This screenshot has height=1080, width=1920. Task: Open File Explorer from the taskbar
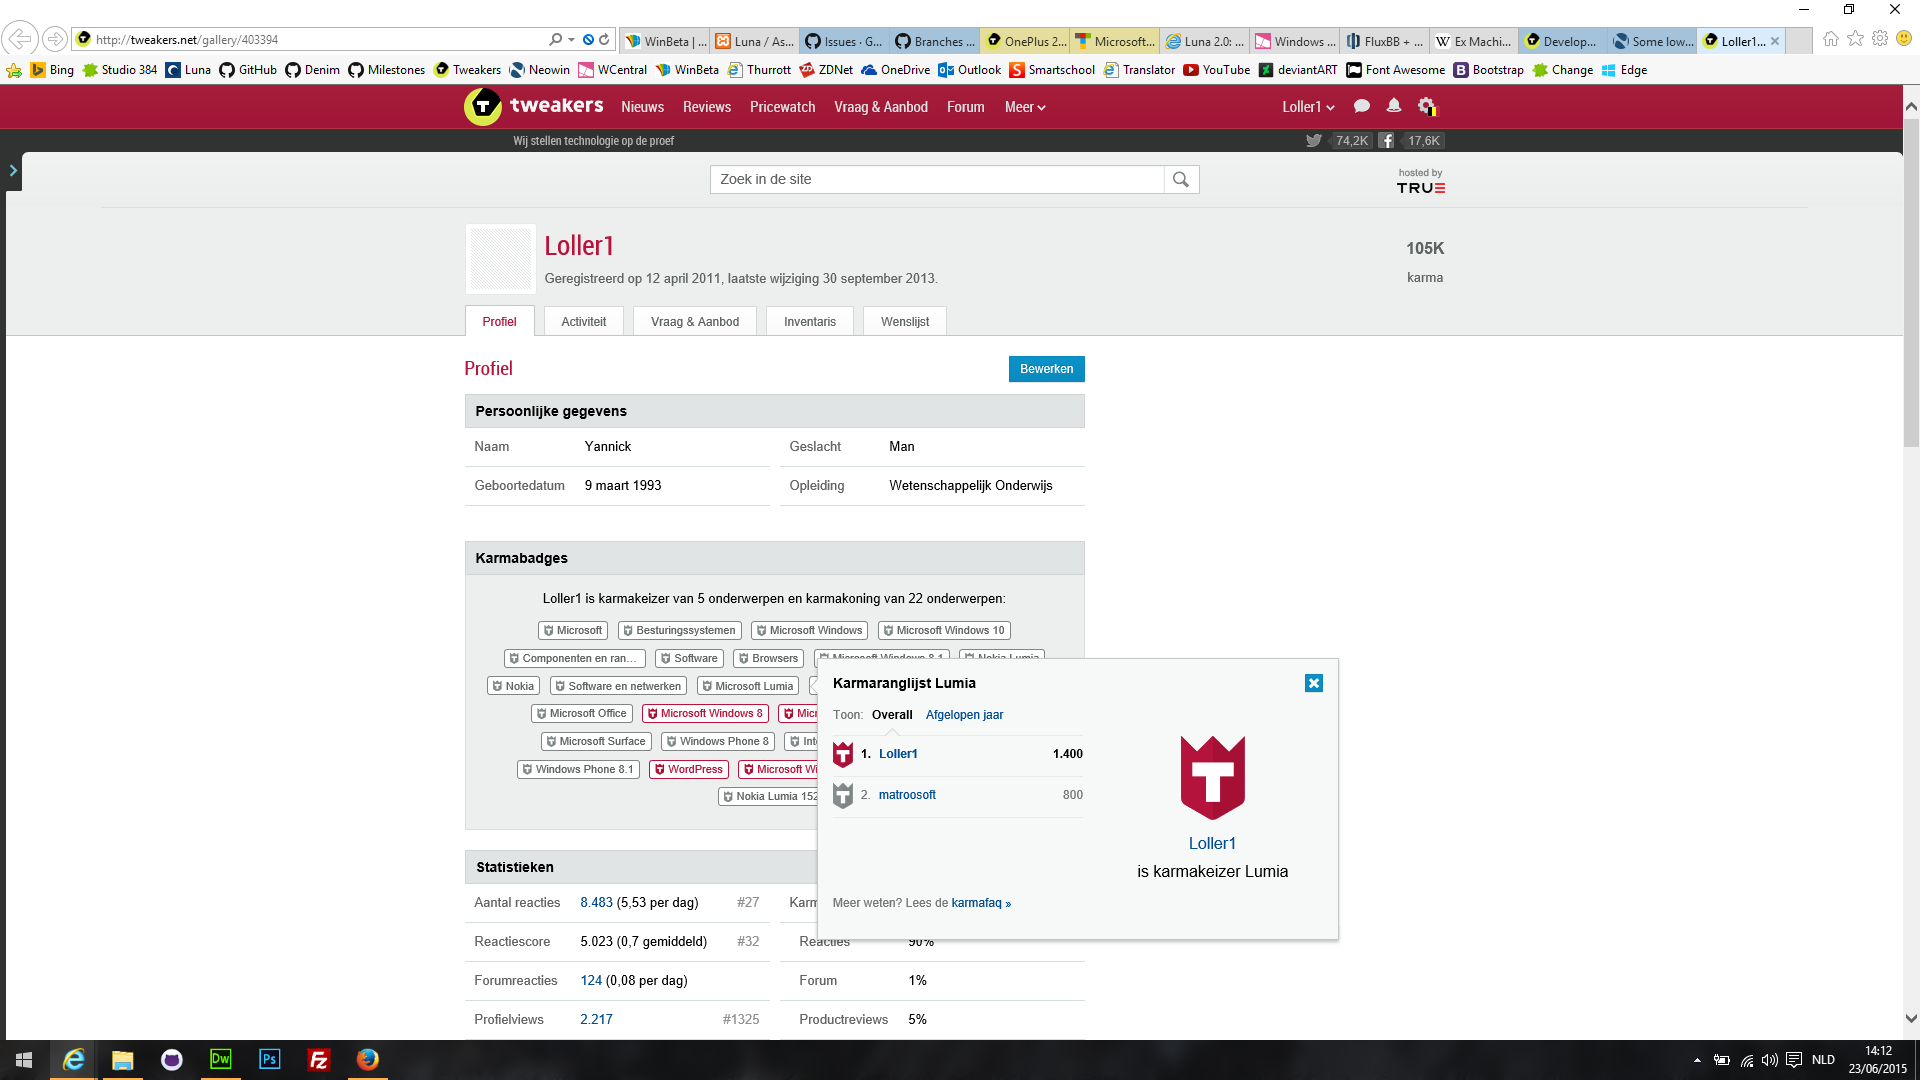(122, 1060)
